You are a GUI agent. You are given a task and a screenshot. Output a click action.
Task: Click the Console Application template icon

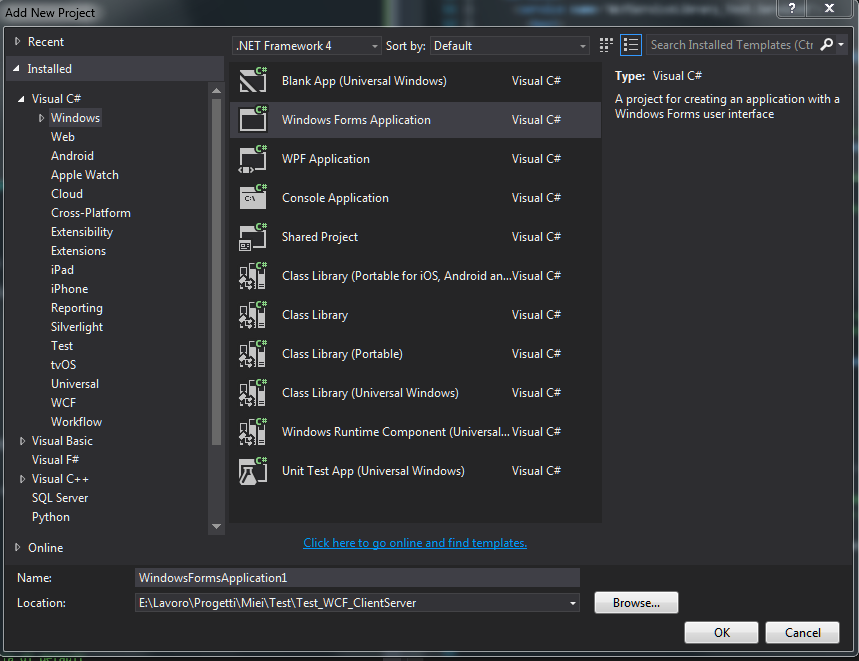[x=253, y=198]
